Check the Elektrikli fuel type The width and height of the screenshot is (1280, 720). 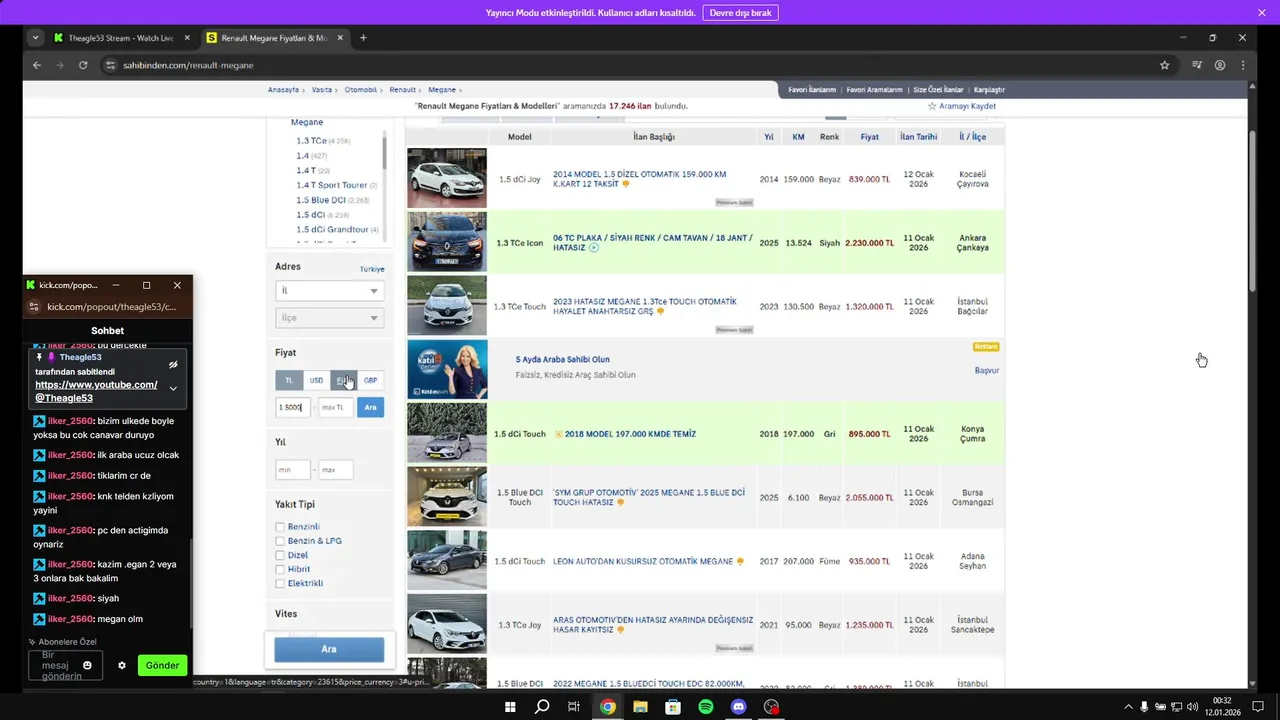pyautogui.click(x=280, y=583)
